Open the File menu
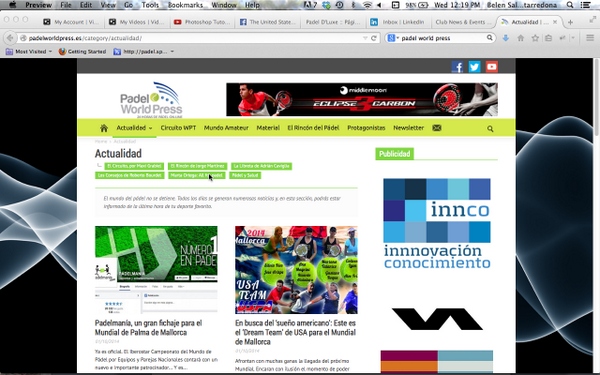The image size is (600, 375). click(66, 5)
